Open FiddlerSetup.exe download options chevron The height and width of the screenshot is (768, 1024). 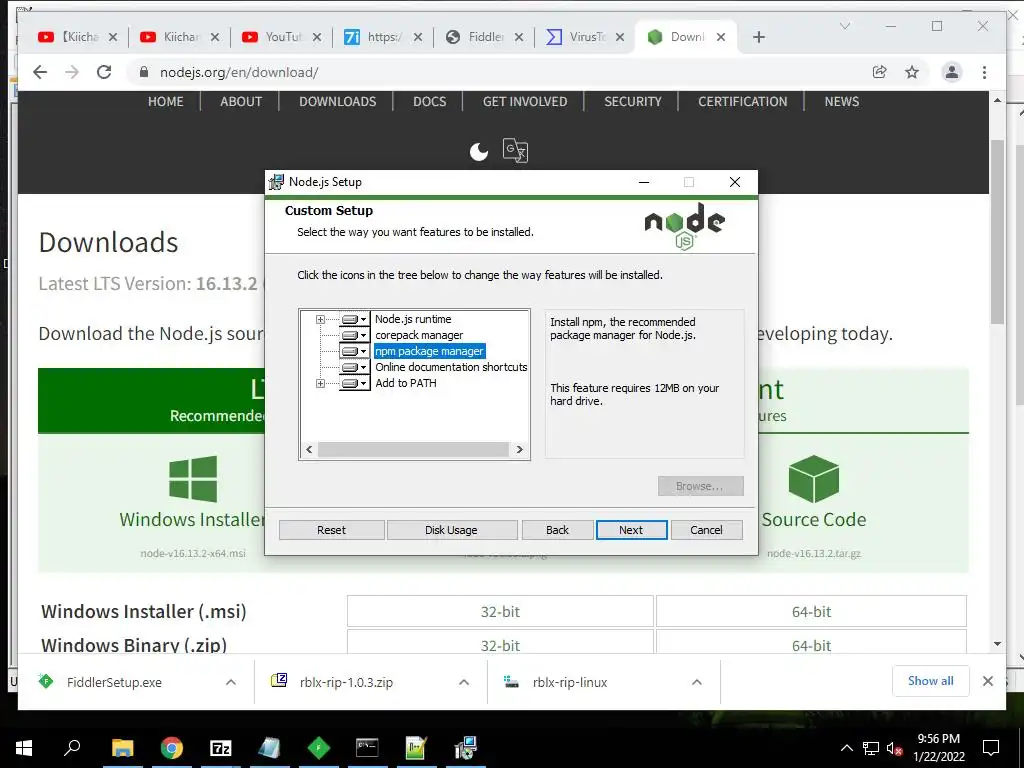click(231, 682)
